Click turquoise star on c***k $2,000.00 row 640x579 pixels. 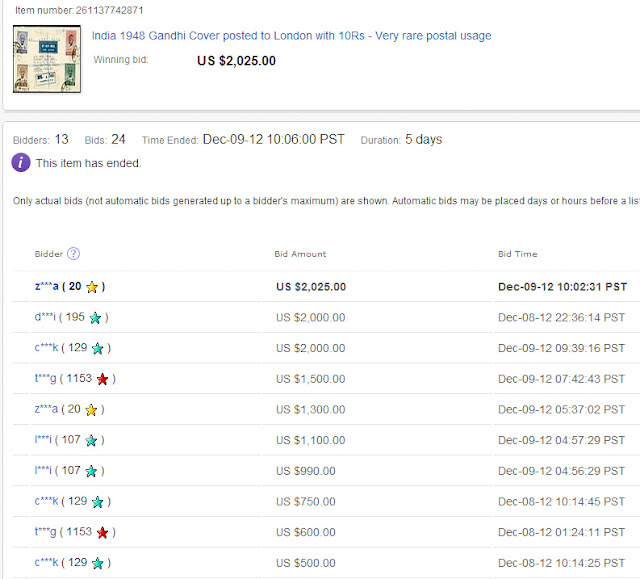98,348
